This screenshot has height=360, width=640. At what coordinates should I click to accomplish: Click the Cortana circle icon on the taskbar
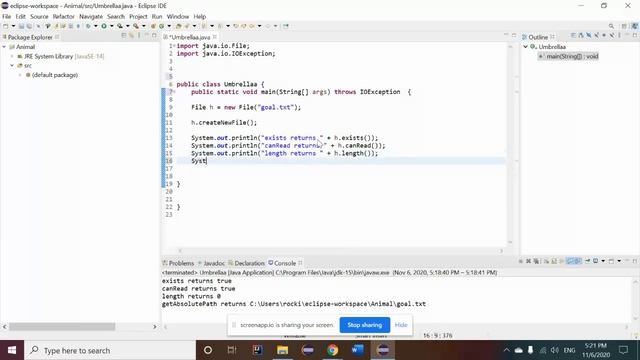208,350
